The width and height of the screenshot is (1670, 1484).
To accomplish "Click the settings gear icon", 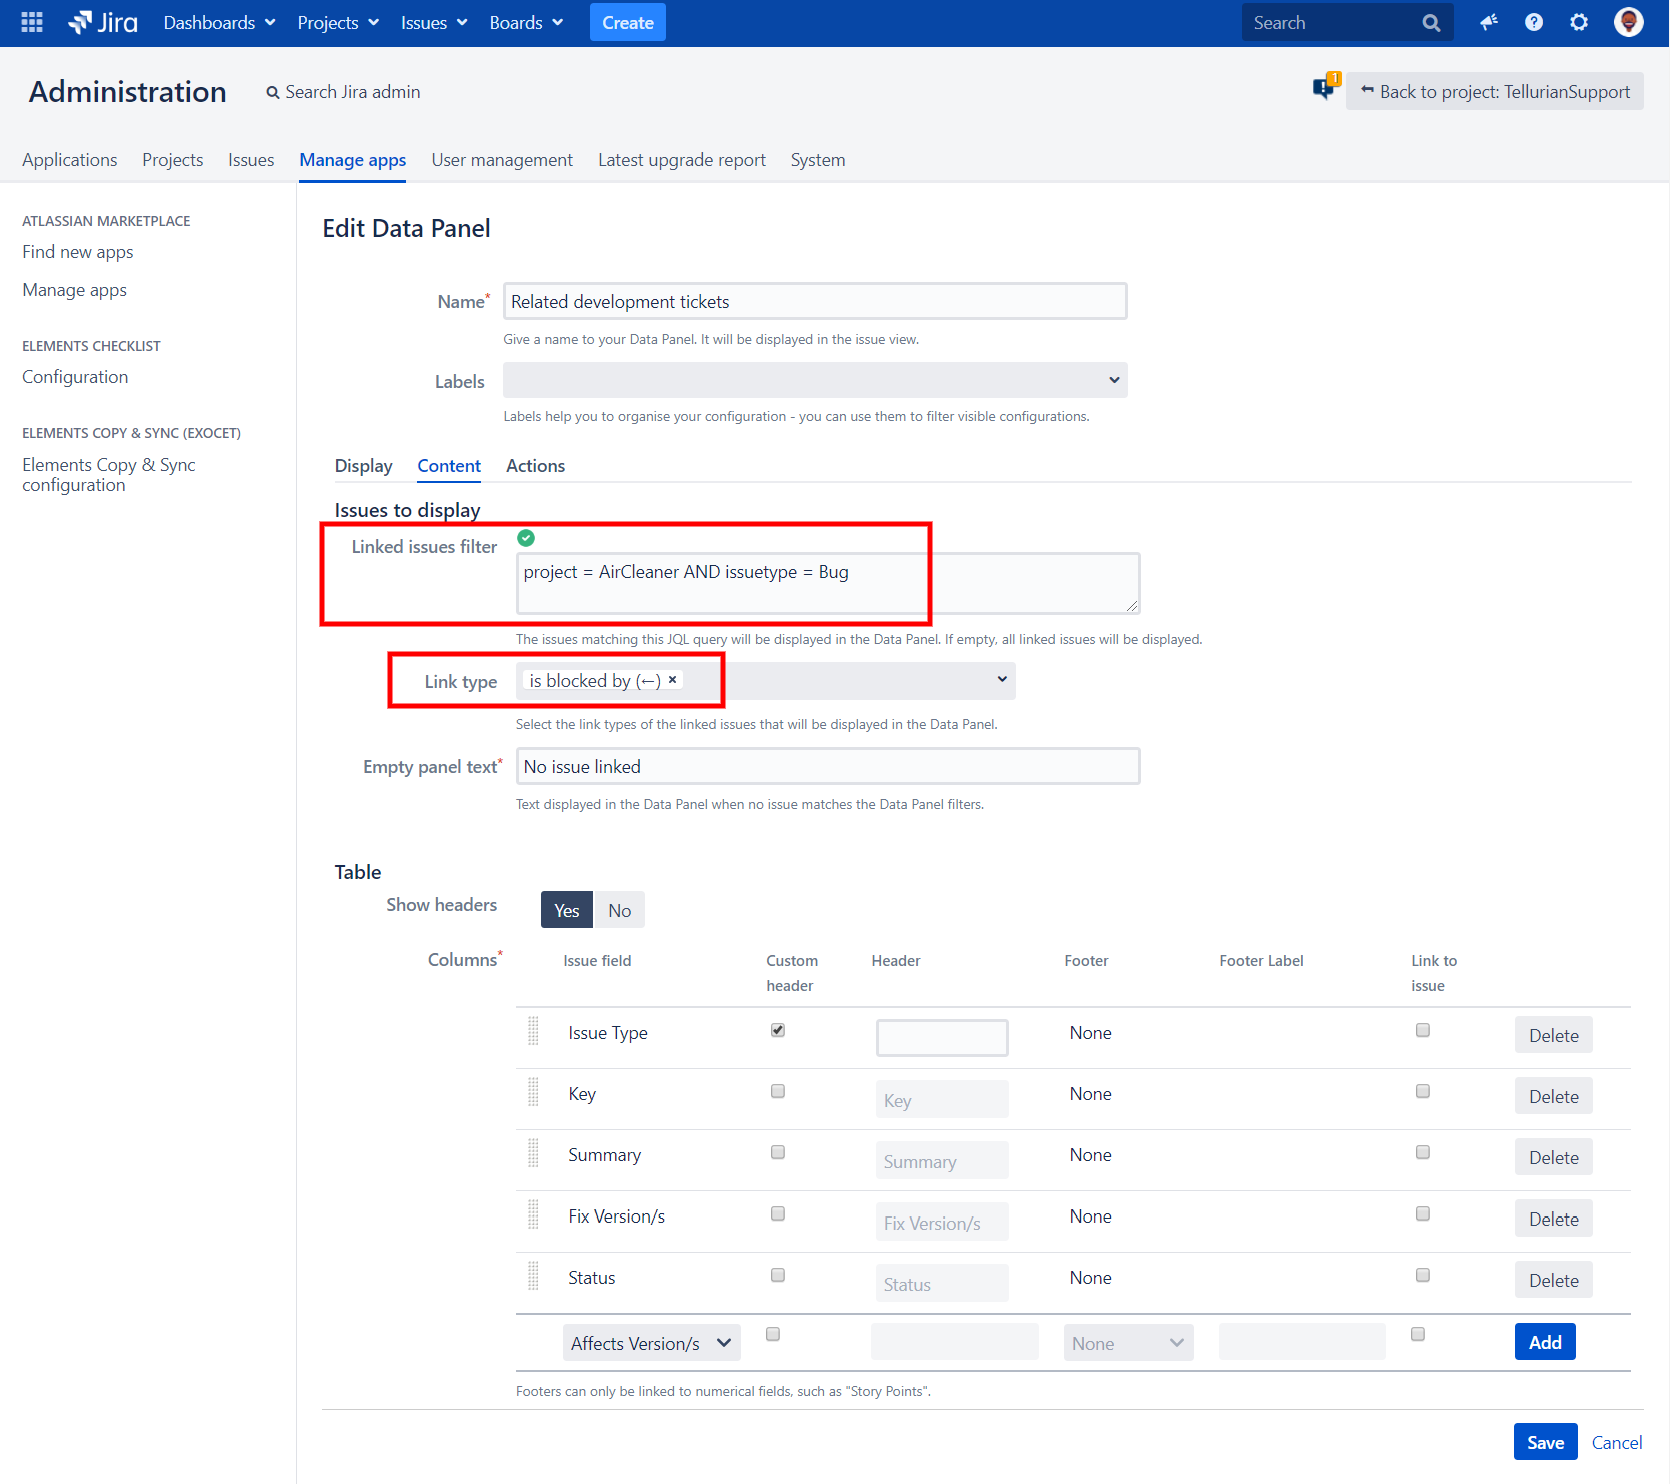I will (x=1578, y=21).
